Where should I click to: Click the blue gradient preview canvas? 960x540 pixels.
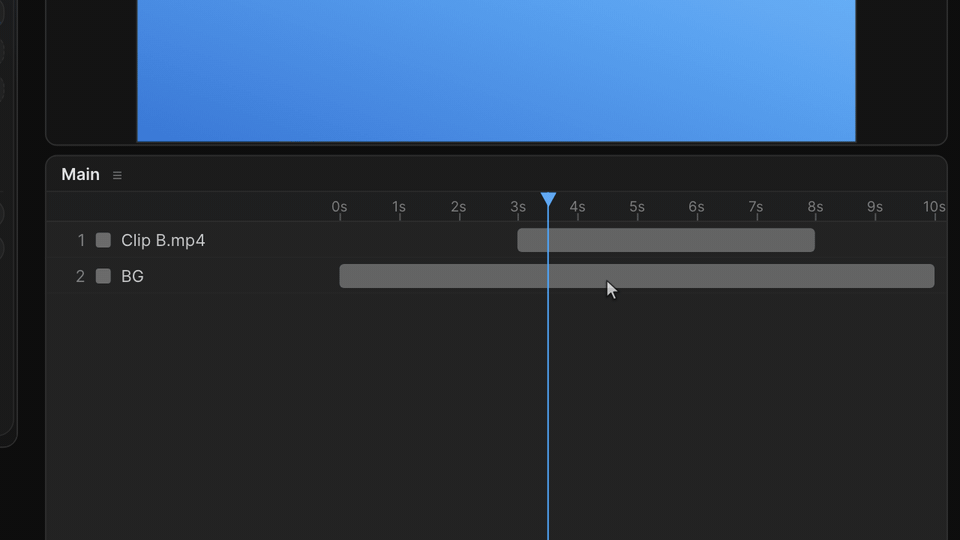(496, 70)
